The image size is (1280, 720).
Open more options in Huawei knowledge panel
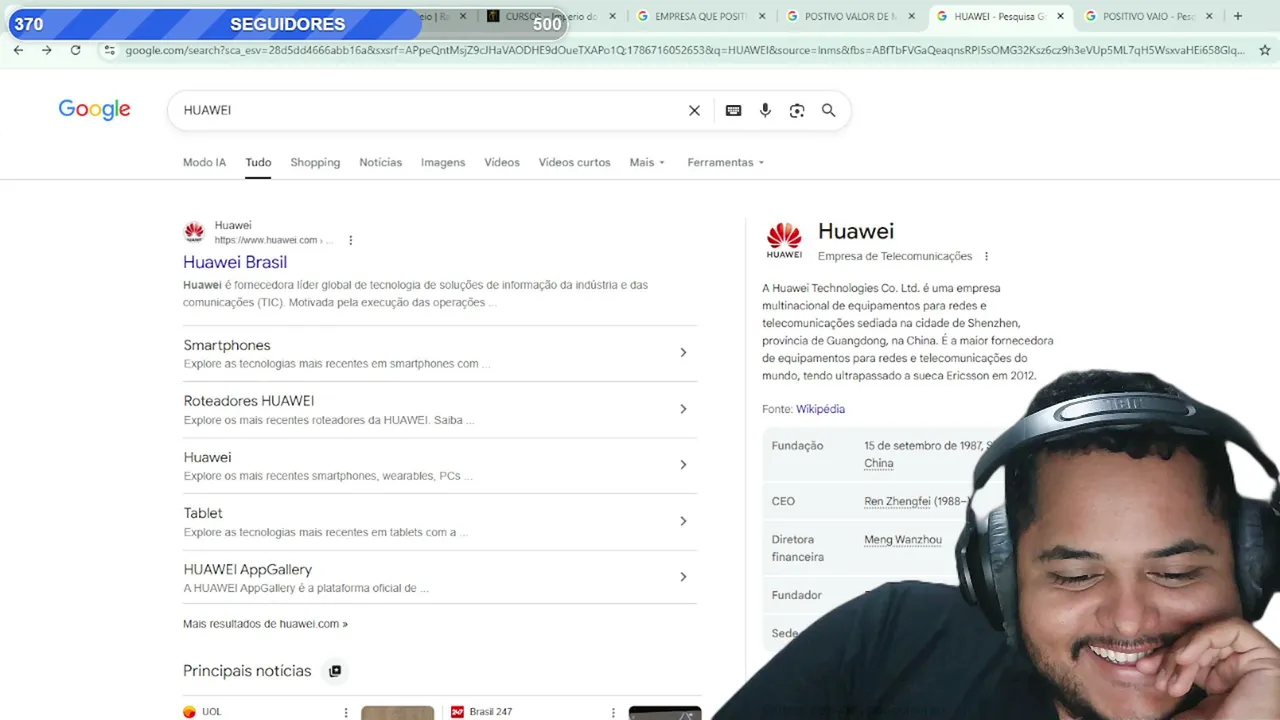click(986, 256)
